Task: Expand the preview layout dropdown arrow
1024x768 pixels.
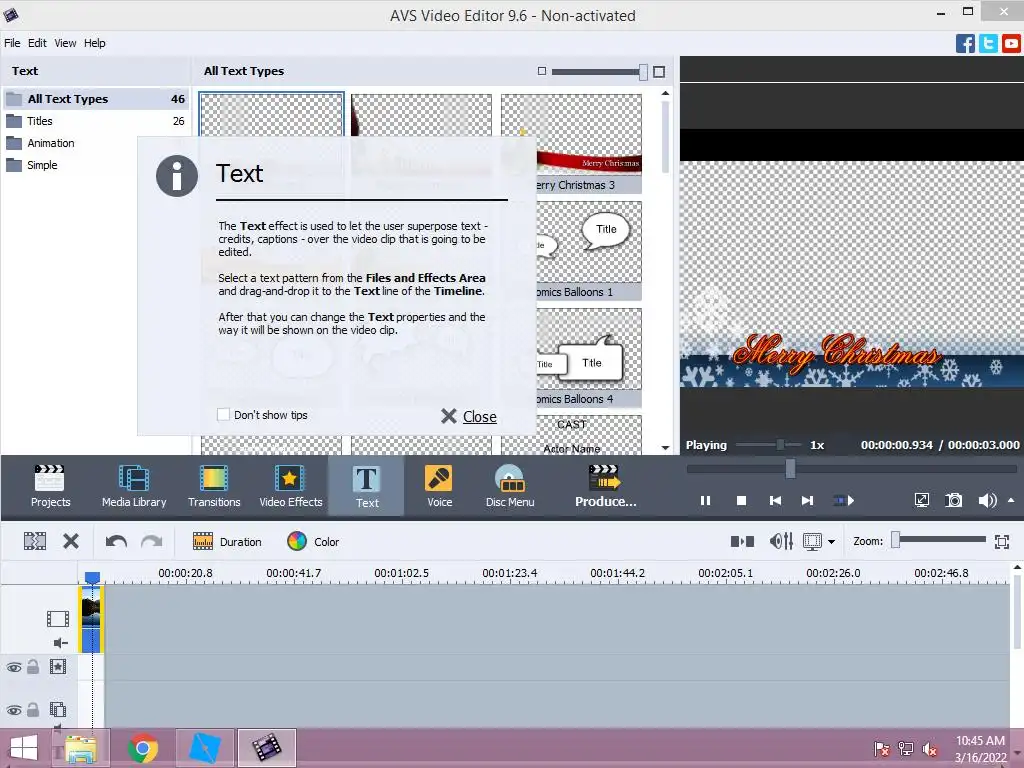Action: coord(831,542)
